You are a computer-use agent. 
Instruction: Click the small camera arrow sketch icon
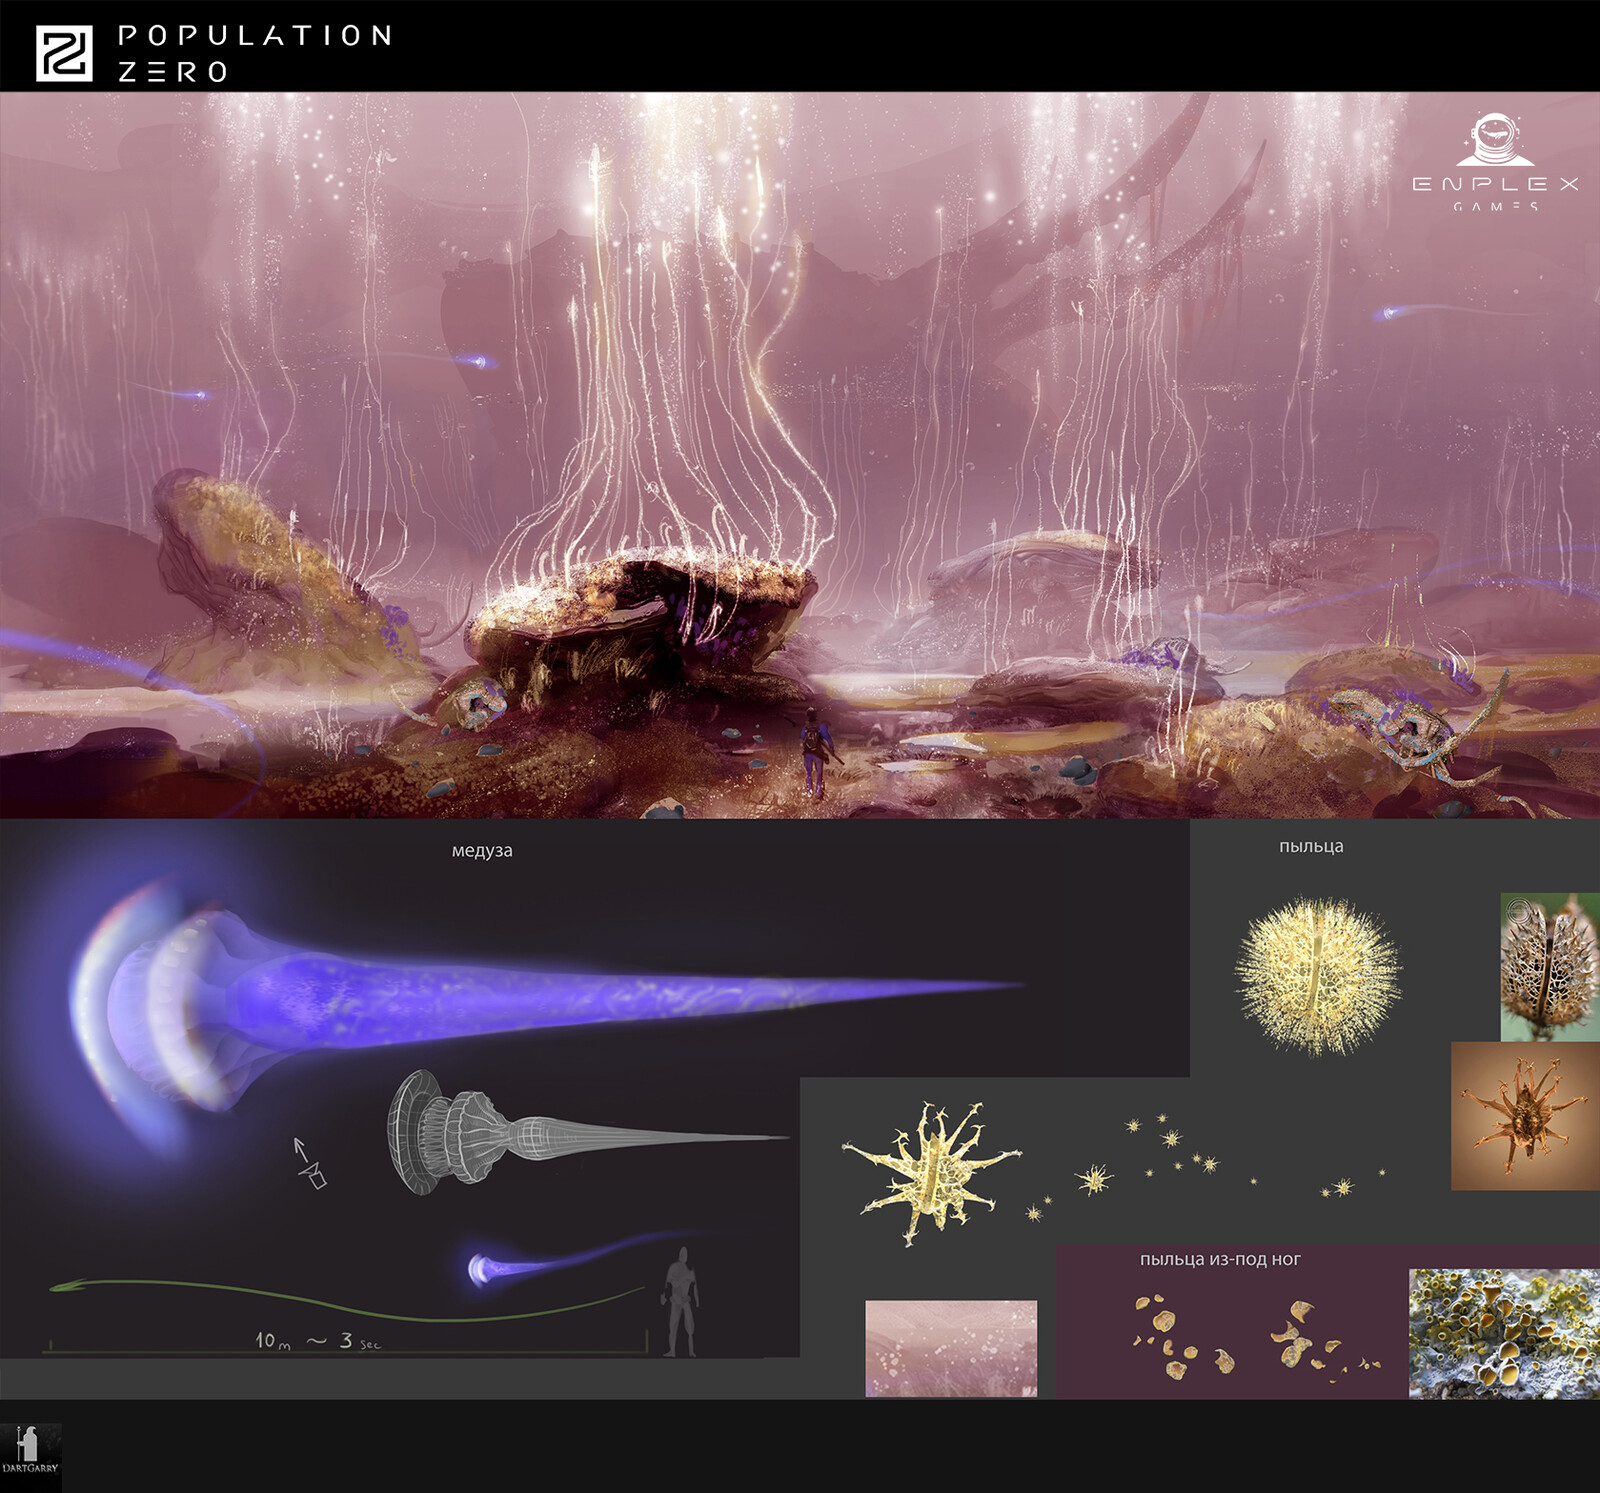[x=310, y=1163]
